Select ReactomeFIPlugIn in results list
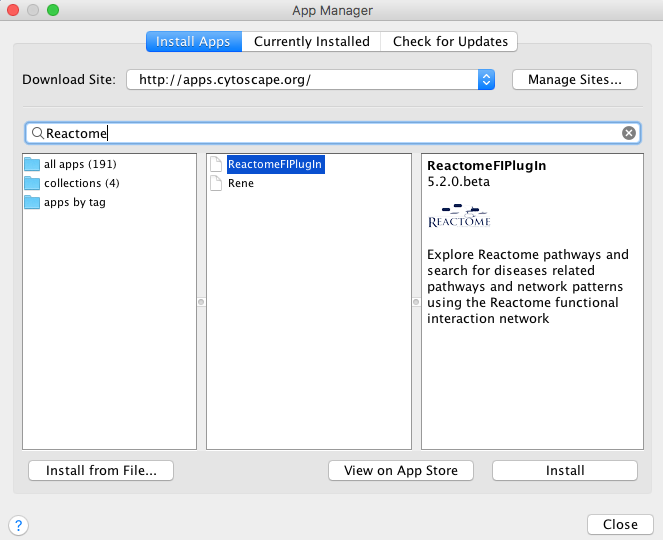 coord(276,164)
